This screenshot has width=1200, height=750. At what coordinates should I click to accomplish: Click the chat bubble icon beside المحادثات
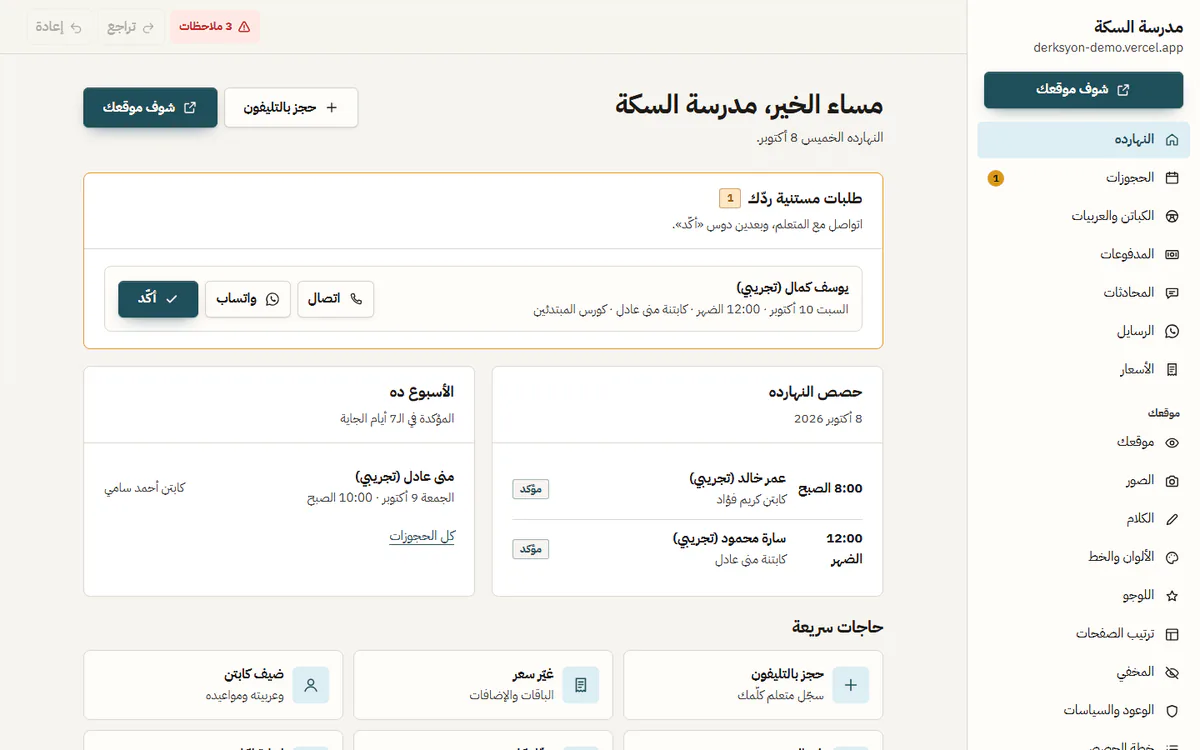click(1173, 293)
